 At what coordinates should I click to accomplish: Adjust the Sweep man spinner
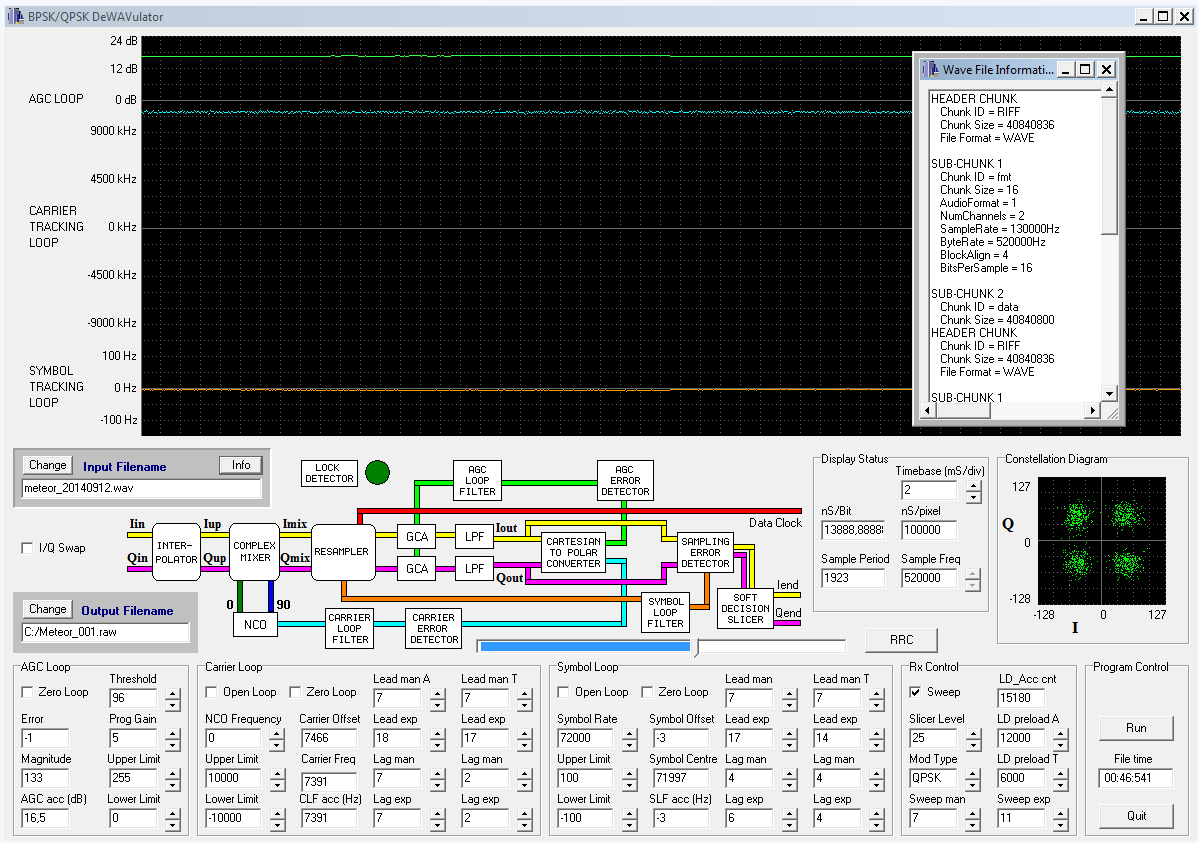pos(973,819)
